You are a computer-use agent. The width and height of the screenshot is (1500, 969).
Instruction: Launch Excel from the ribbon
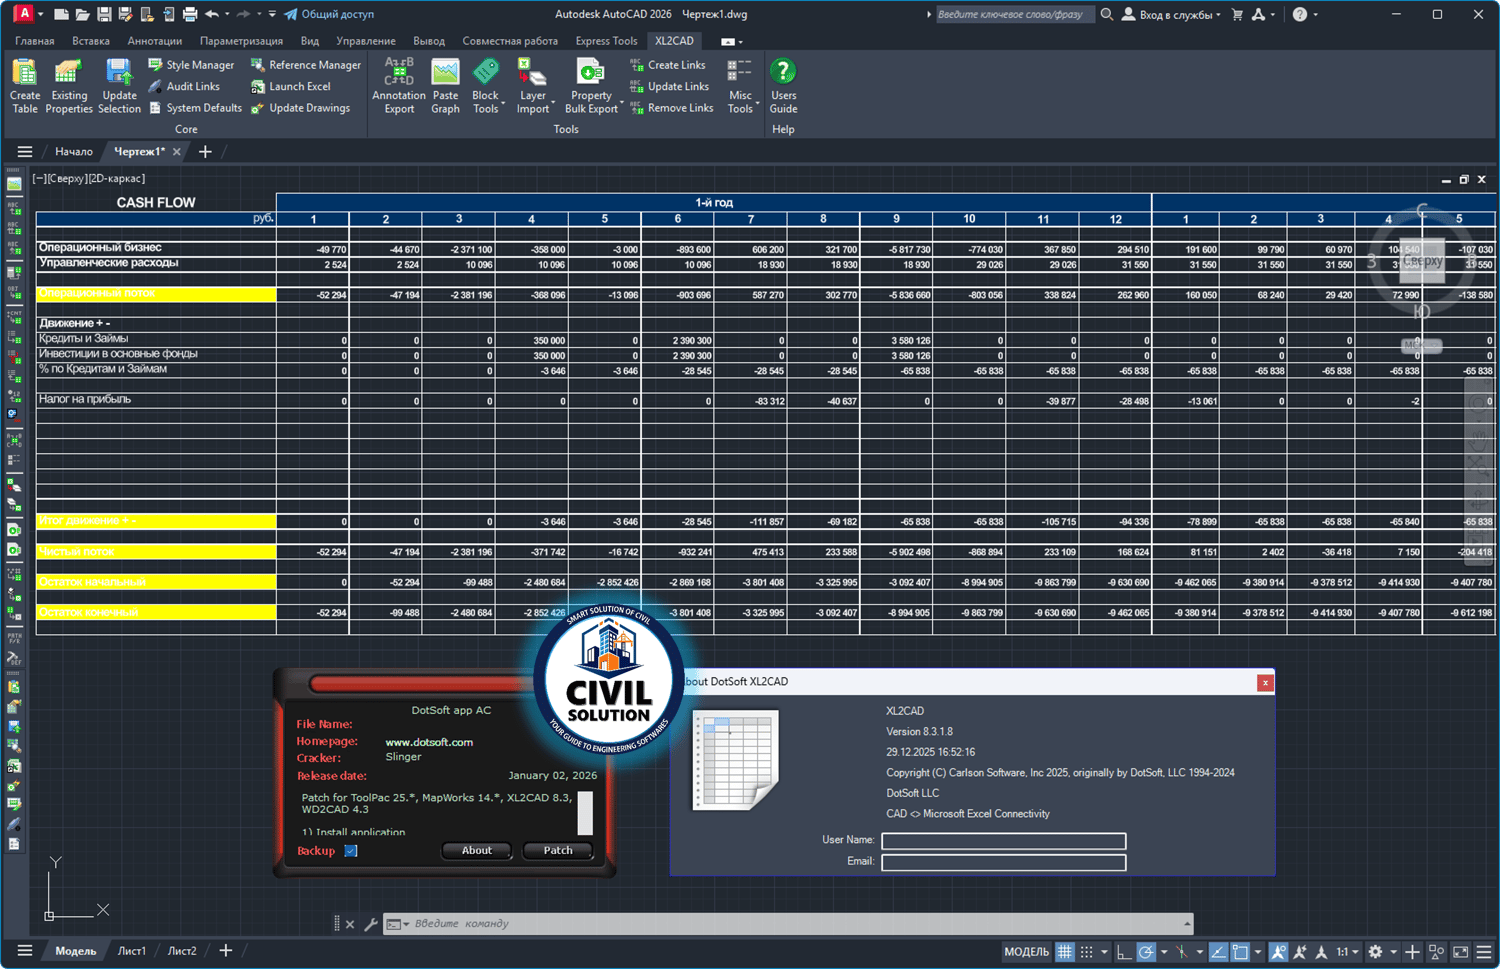point(290,87)
